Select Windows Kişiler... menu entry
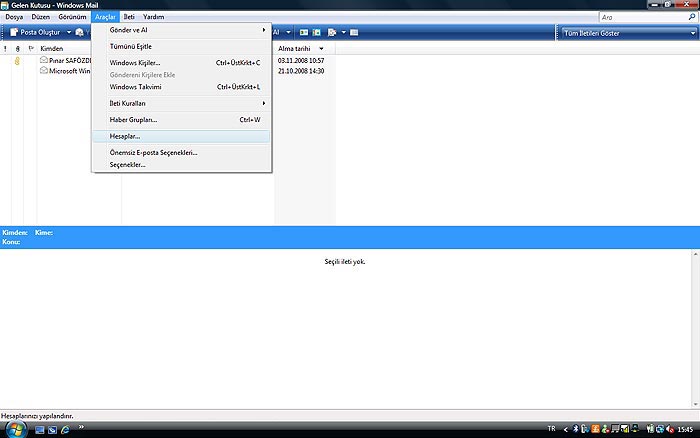Screen dimensions: 700x438 tap(182, 63)
